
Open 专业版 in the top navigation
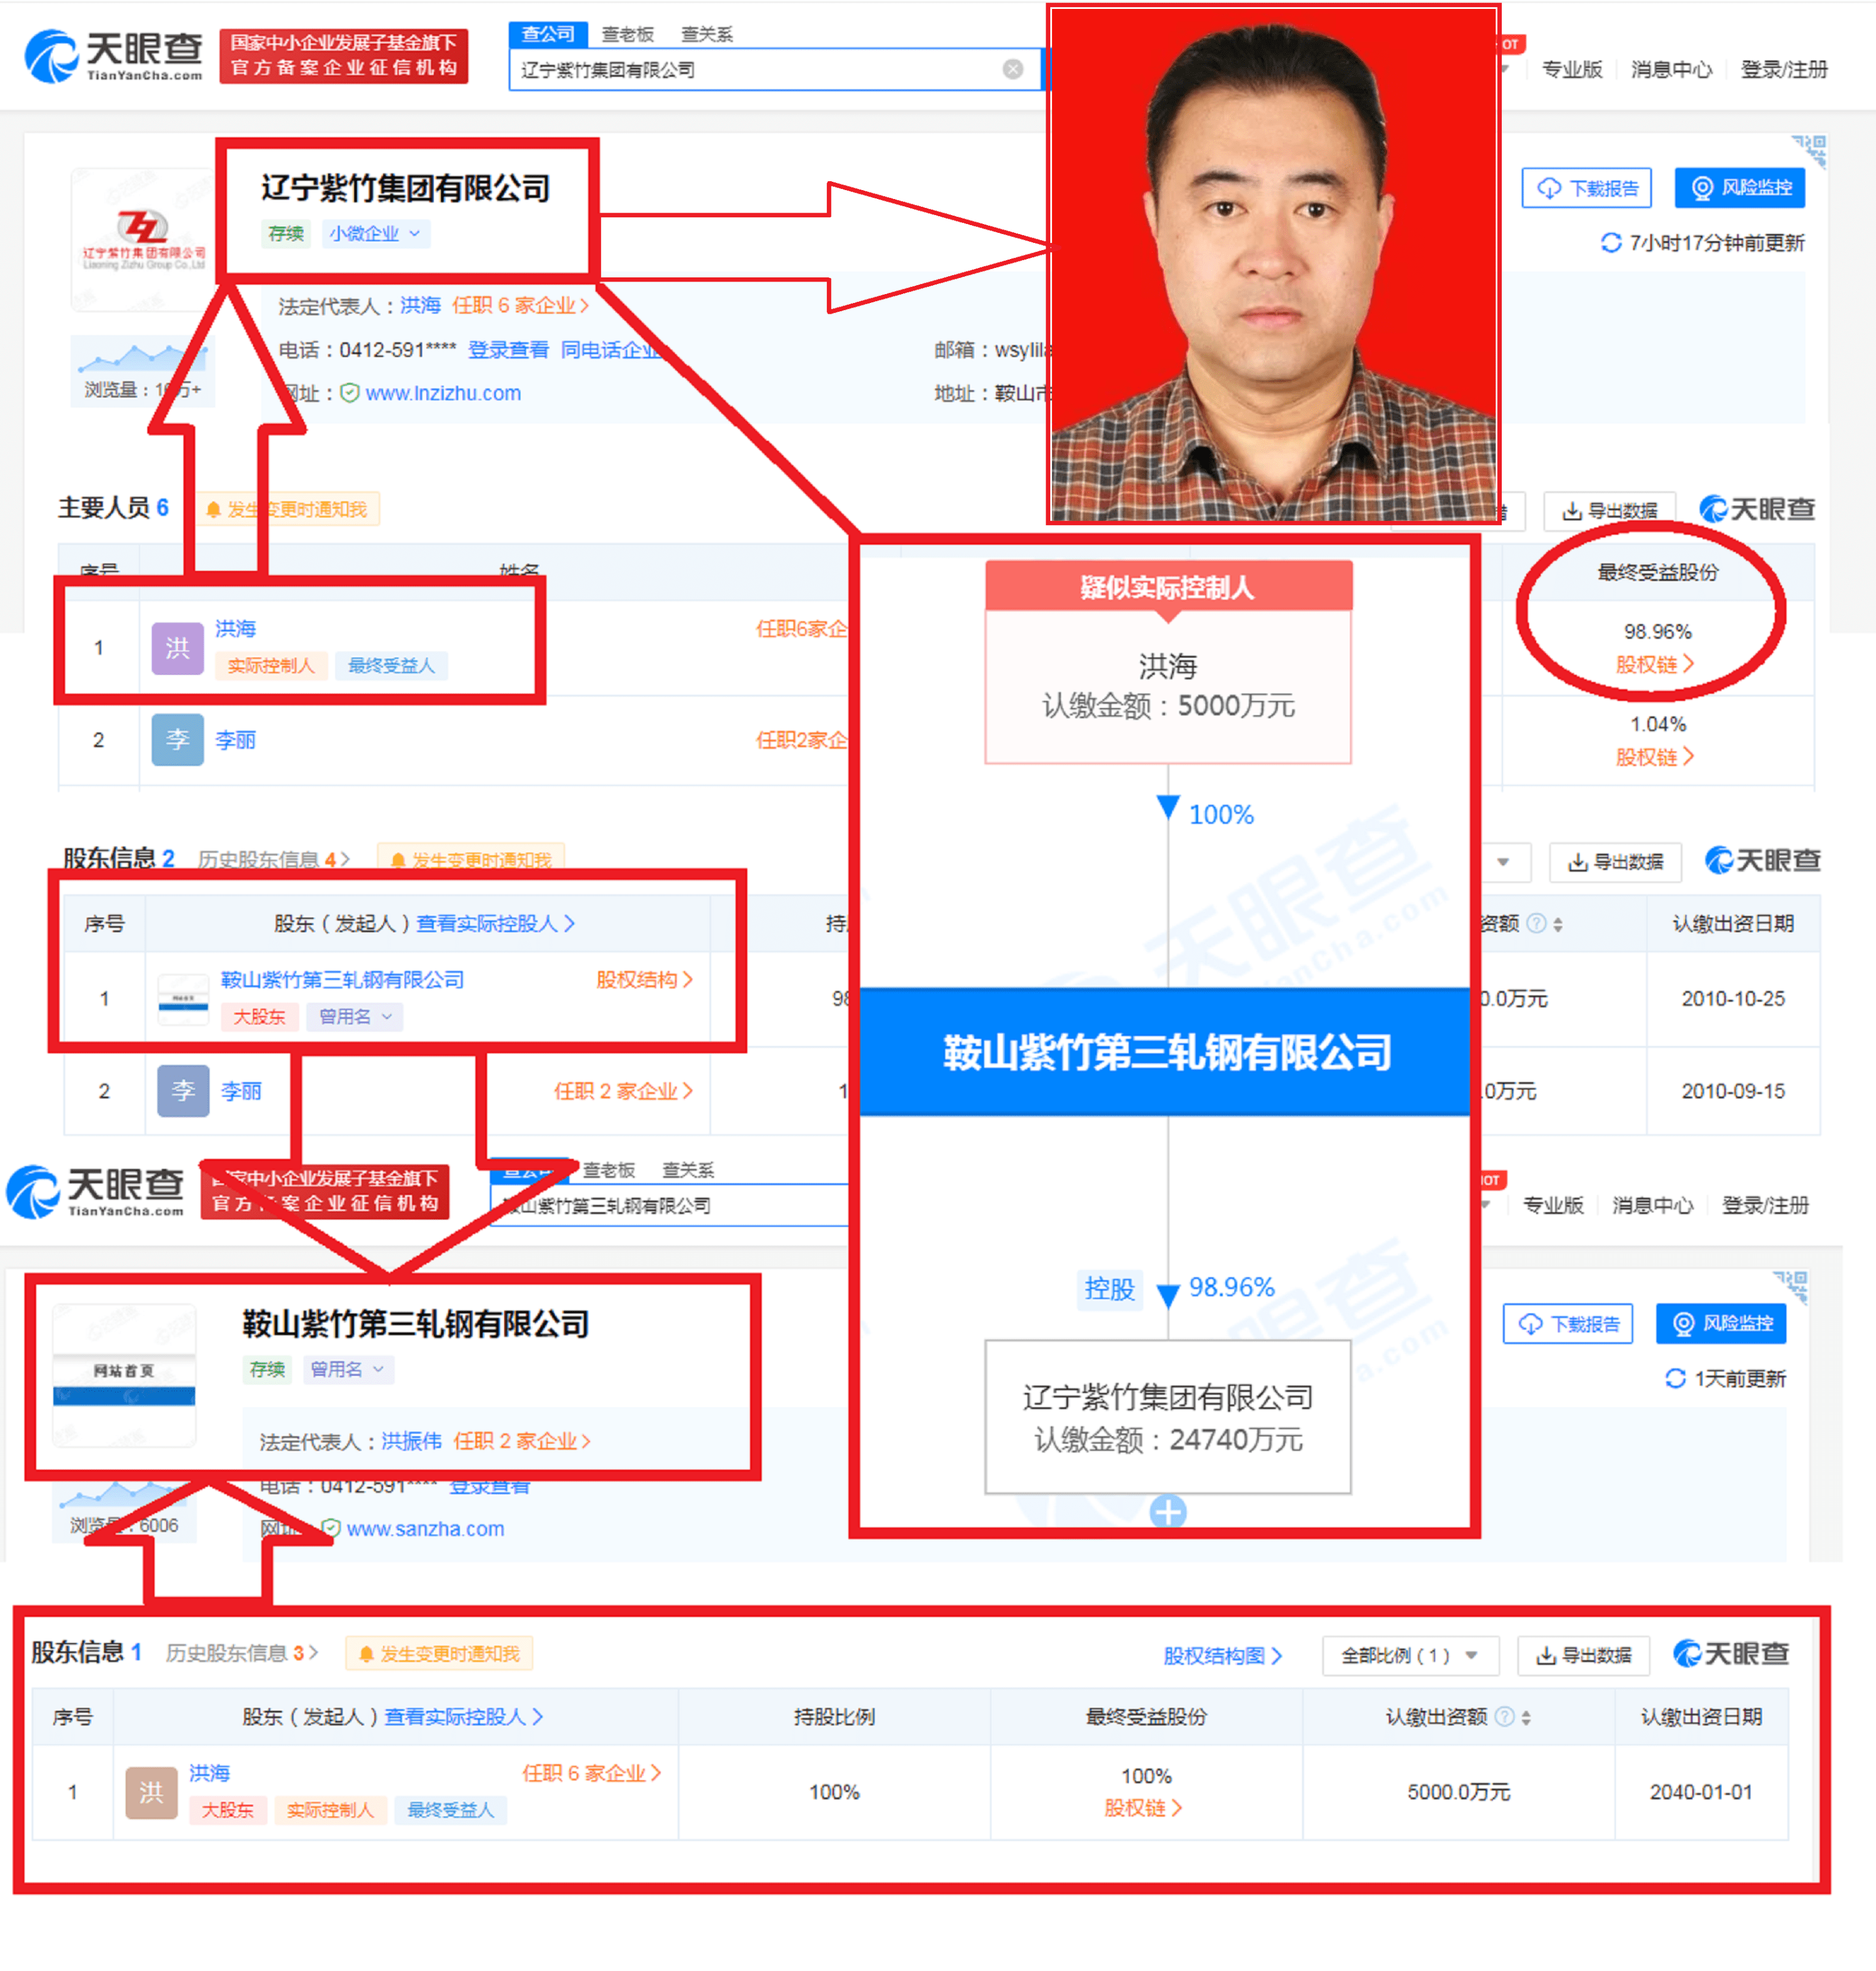point(1572,69)
